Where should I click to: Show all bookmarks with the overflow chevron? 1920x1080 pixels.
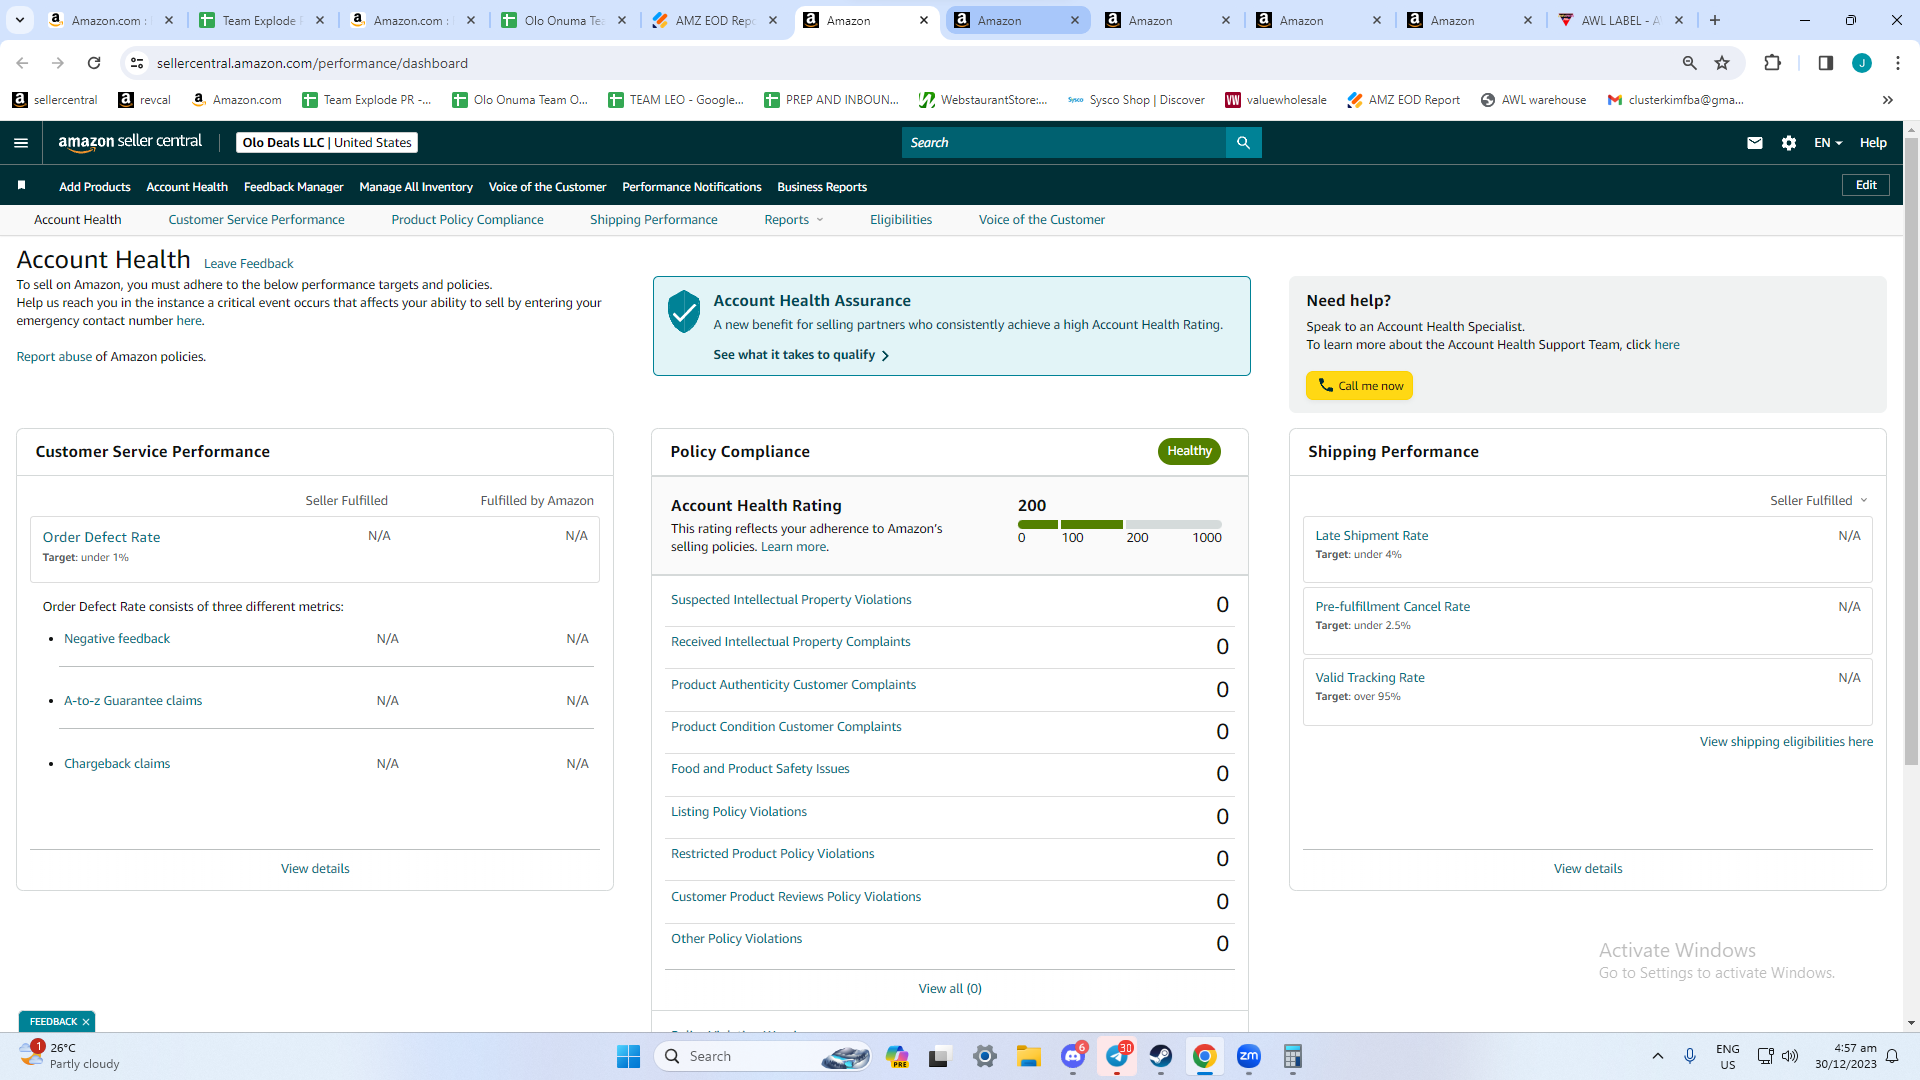pyautogui.click(x=1888, y=100)
